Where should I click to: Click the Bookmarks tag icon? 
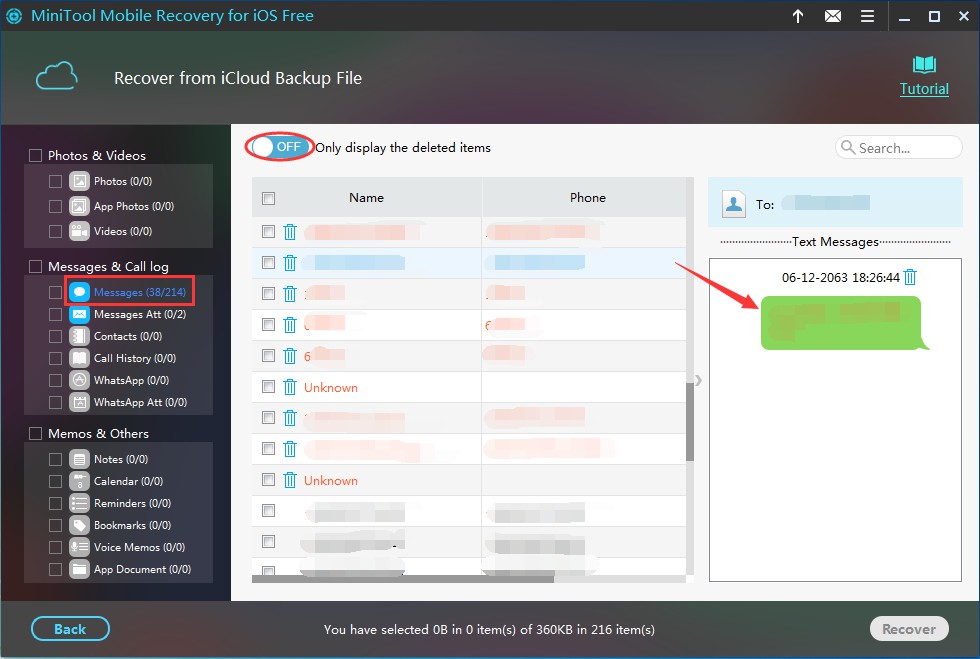pos(79,525)
